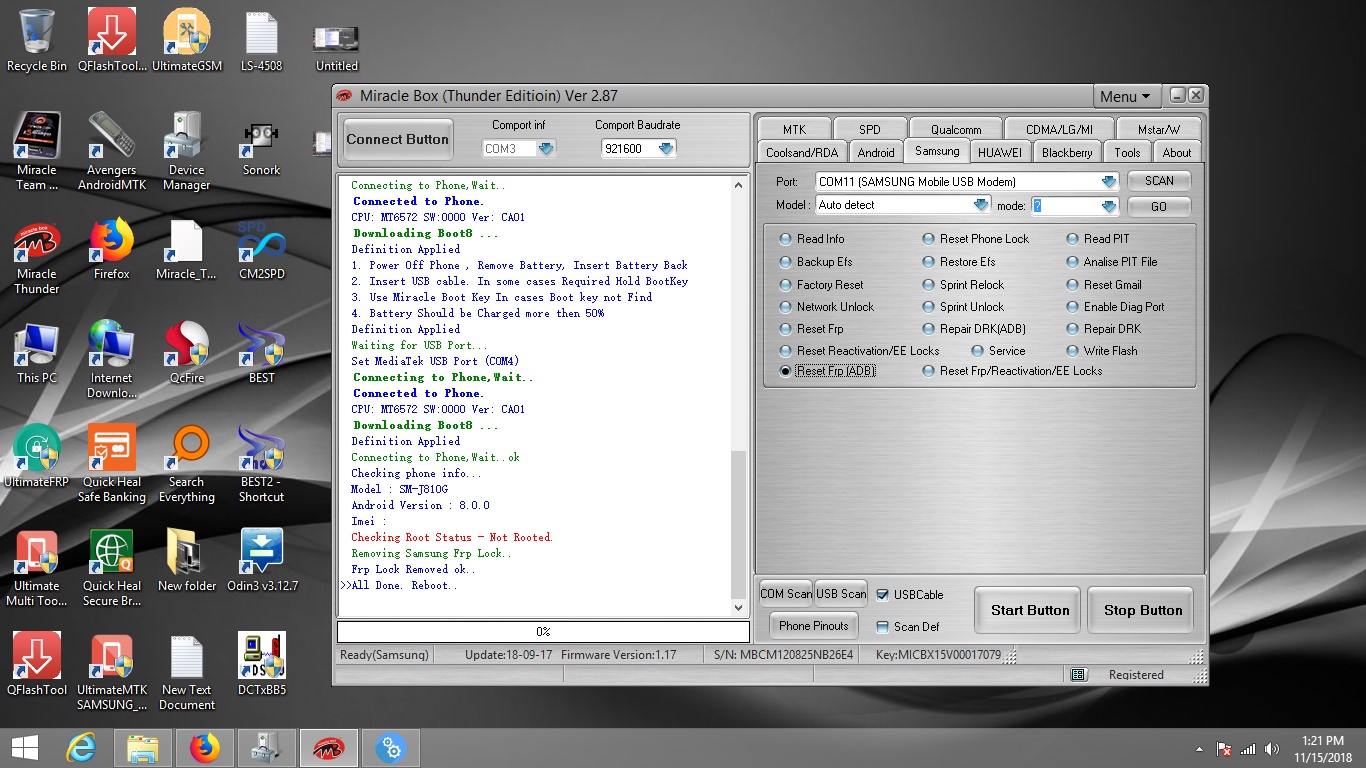This screenshot has width=1366, height=768.
Task: Open the Menu dropdown in title bar
Action: [x=1125, y=97]
